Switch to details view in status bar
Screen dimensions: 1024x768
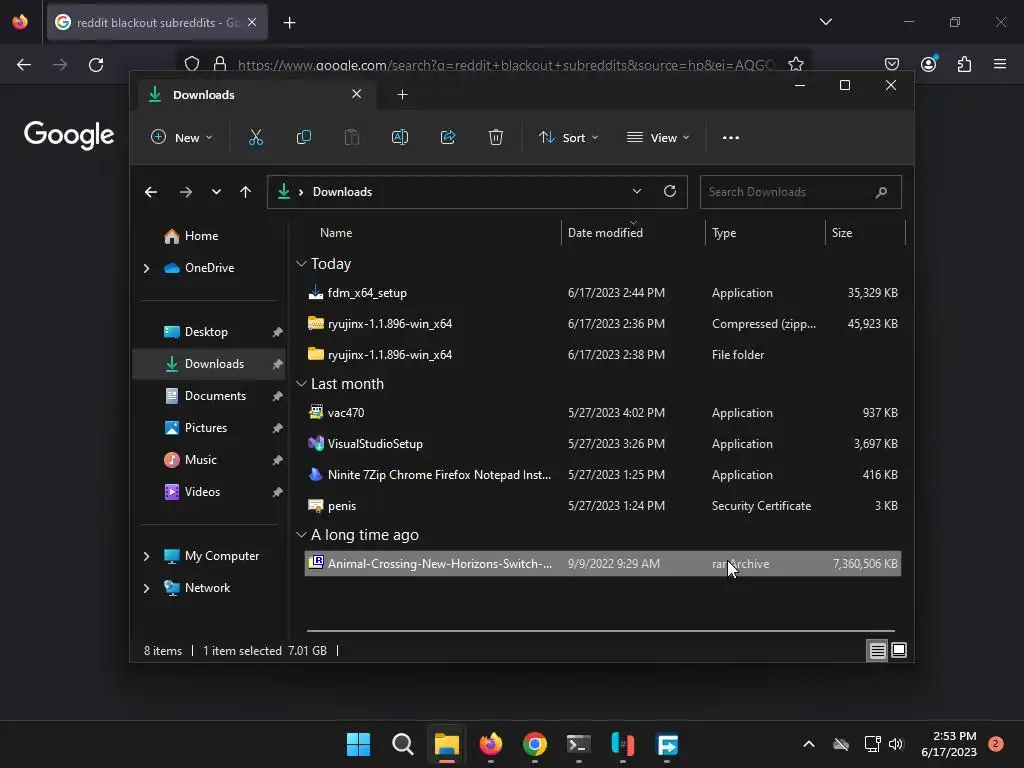click(x=877, y=650)
